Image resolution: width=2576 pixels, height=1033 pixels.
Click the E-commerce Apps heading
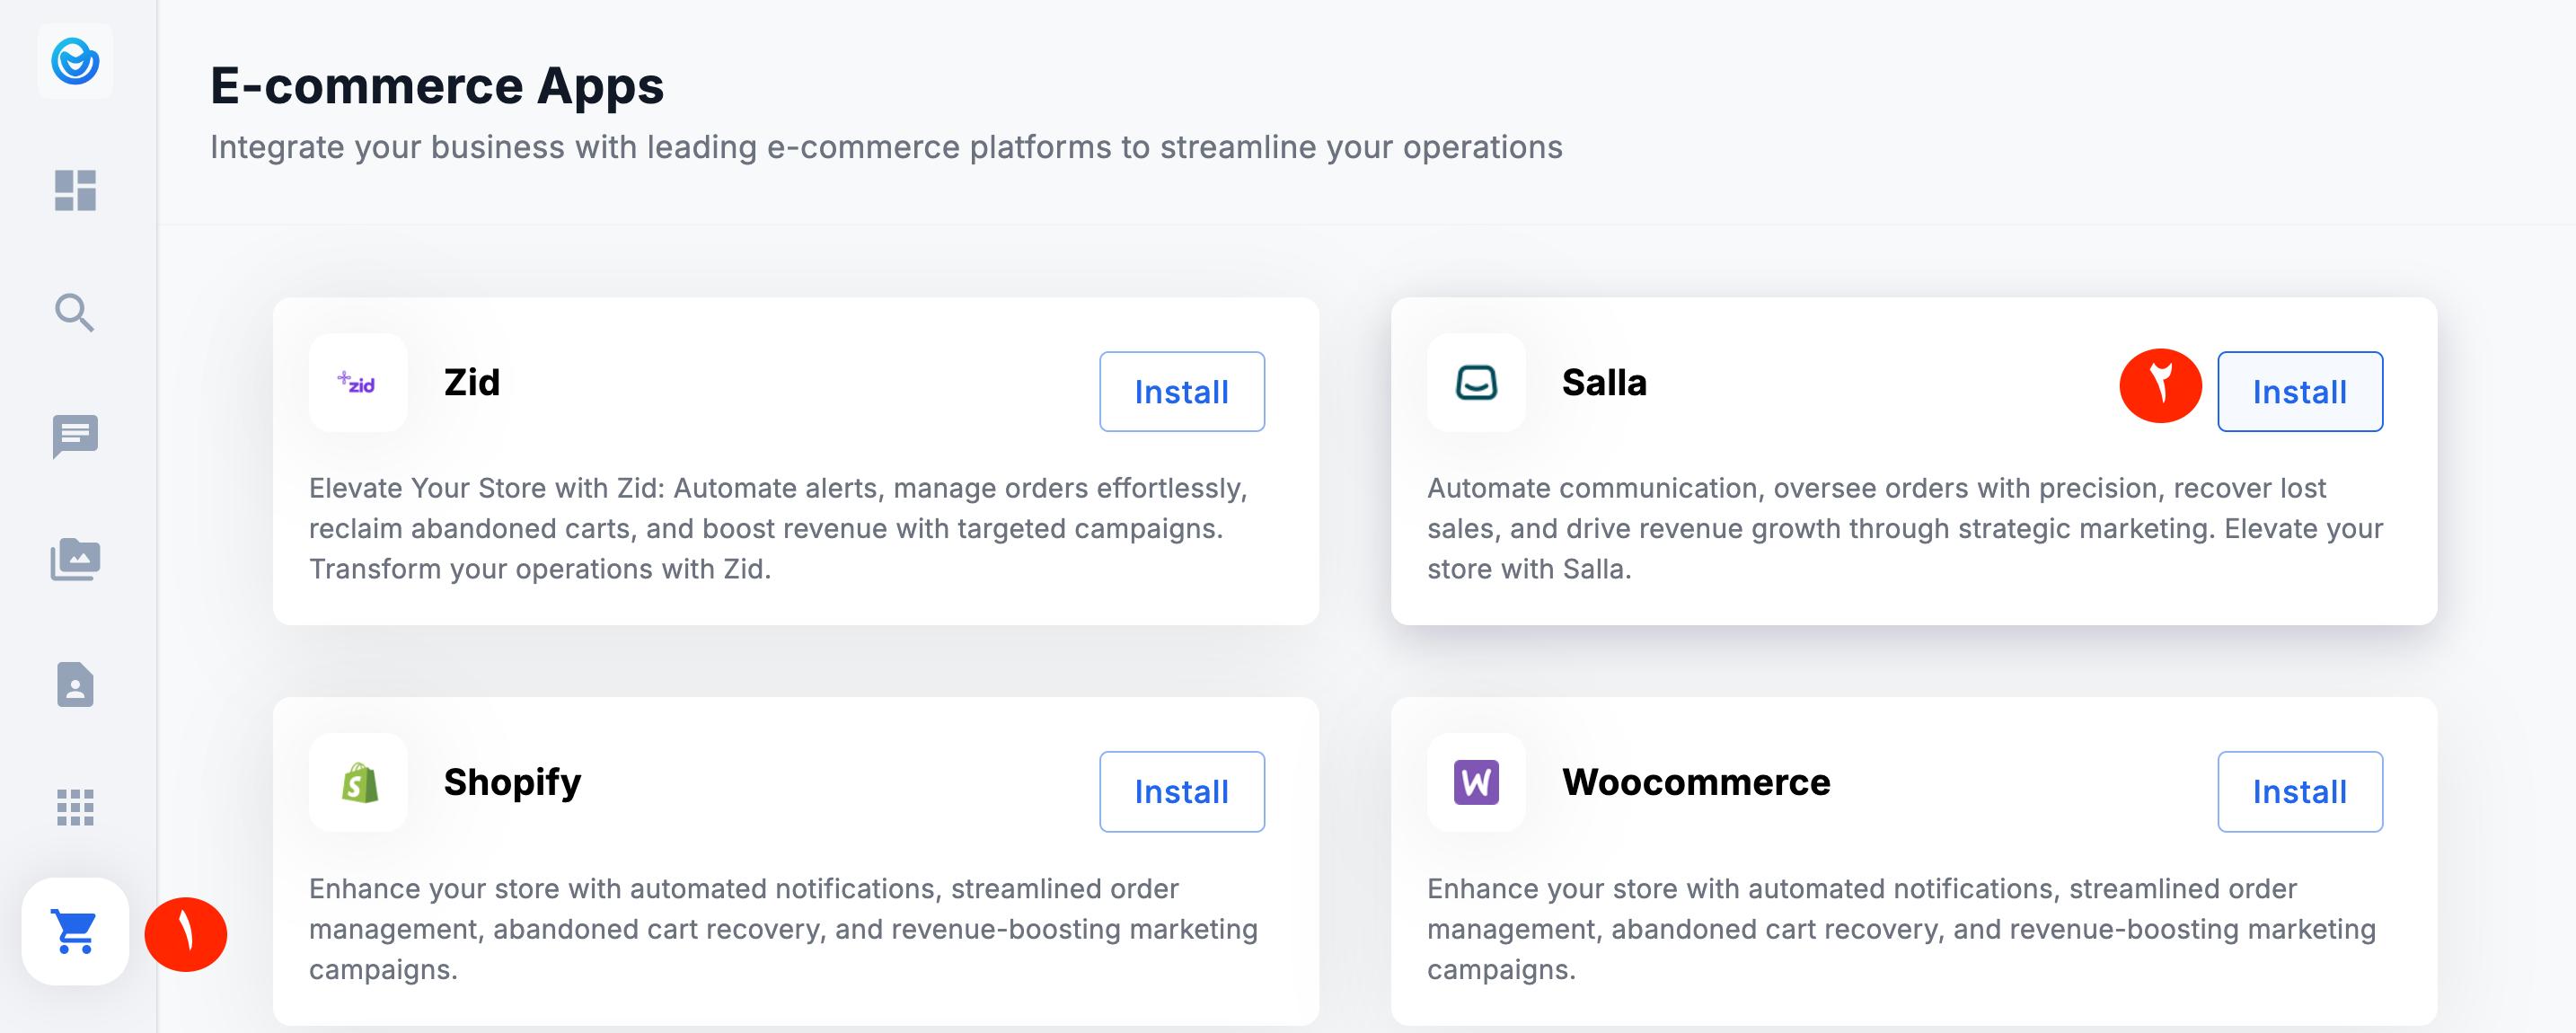click(x=437, y=85)
